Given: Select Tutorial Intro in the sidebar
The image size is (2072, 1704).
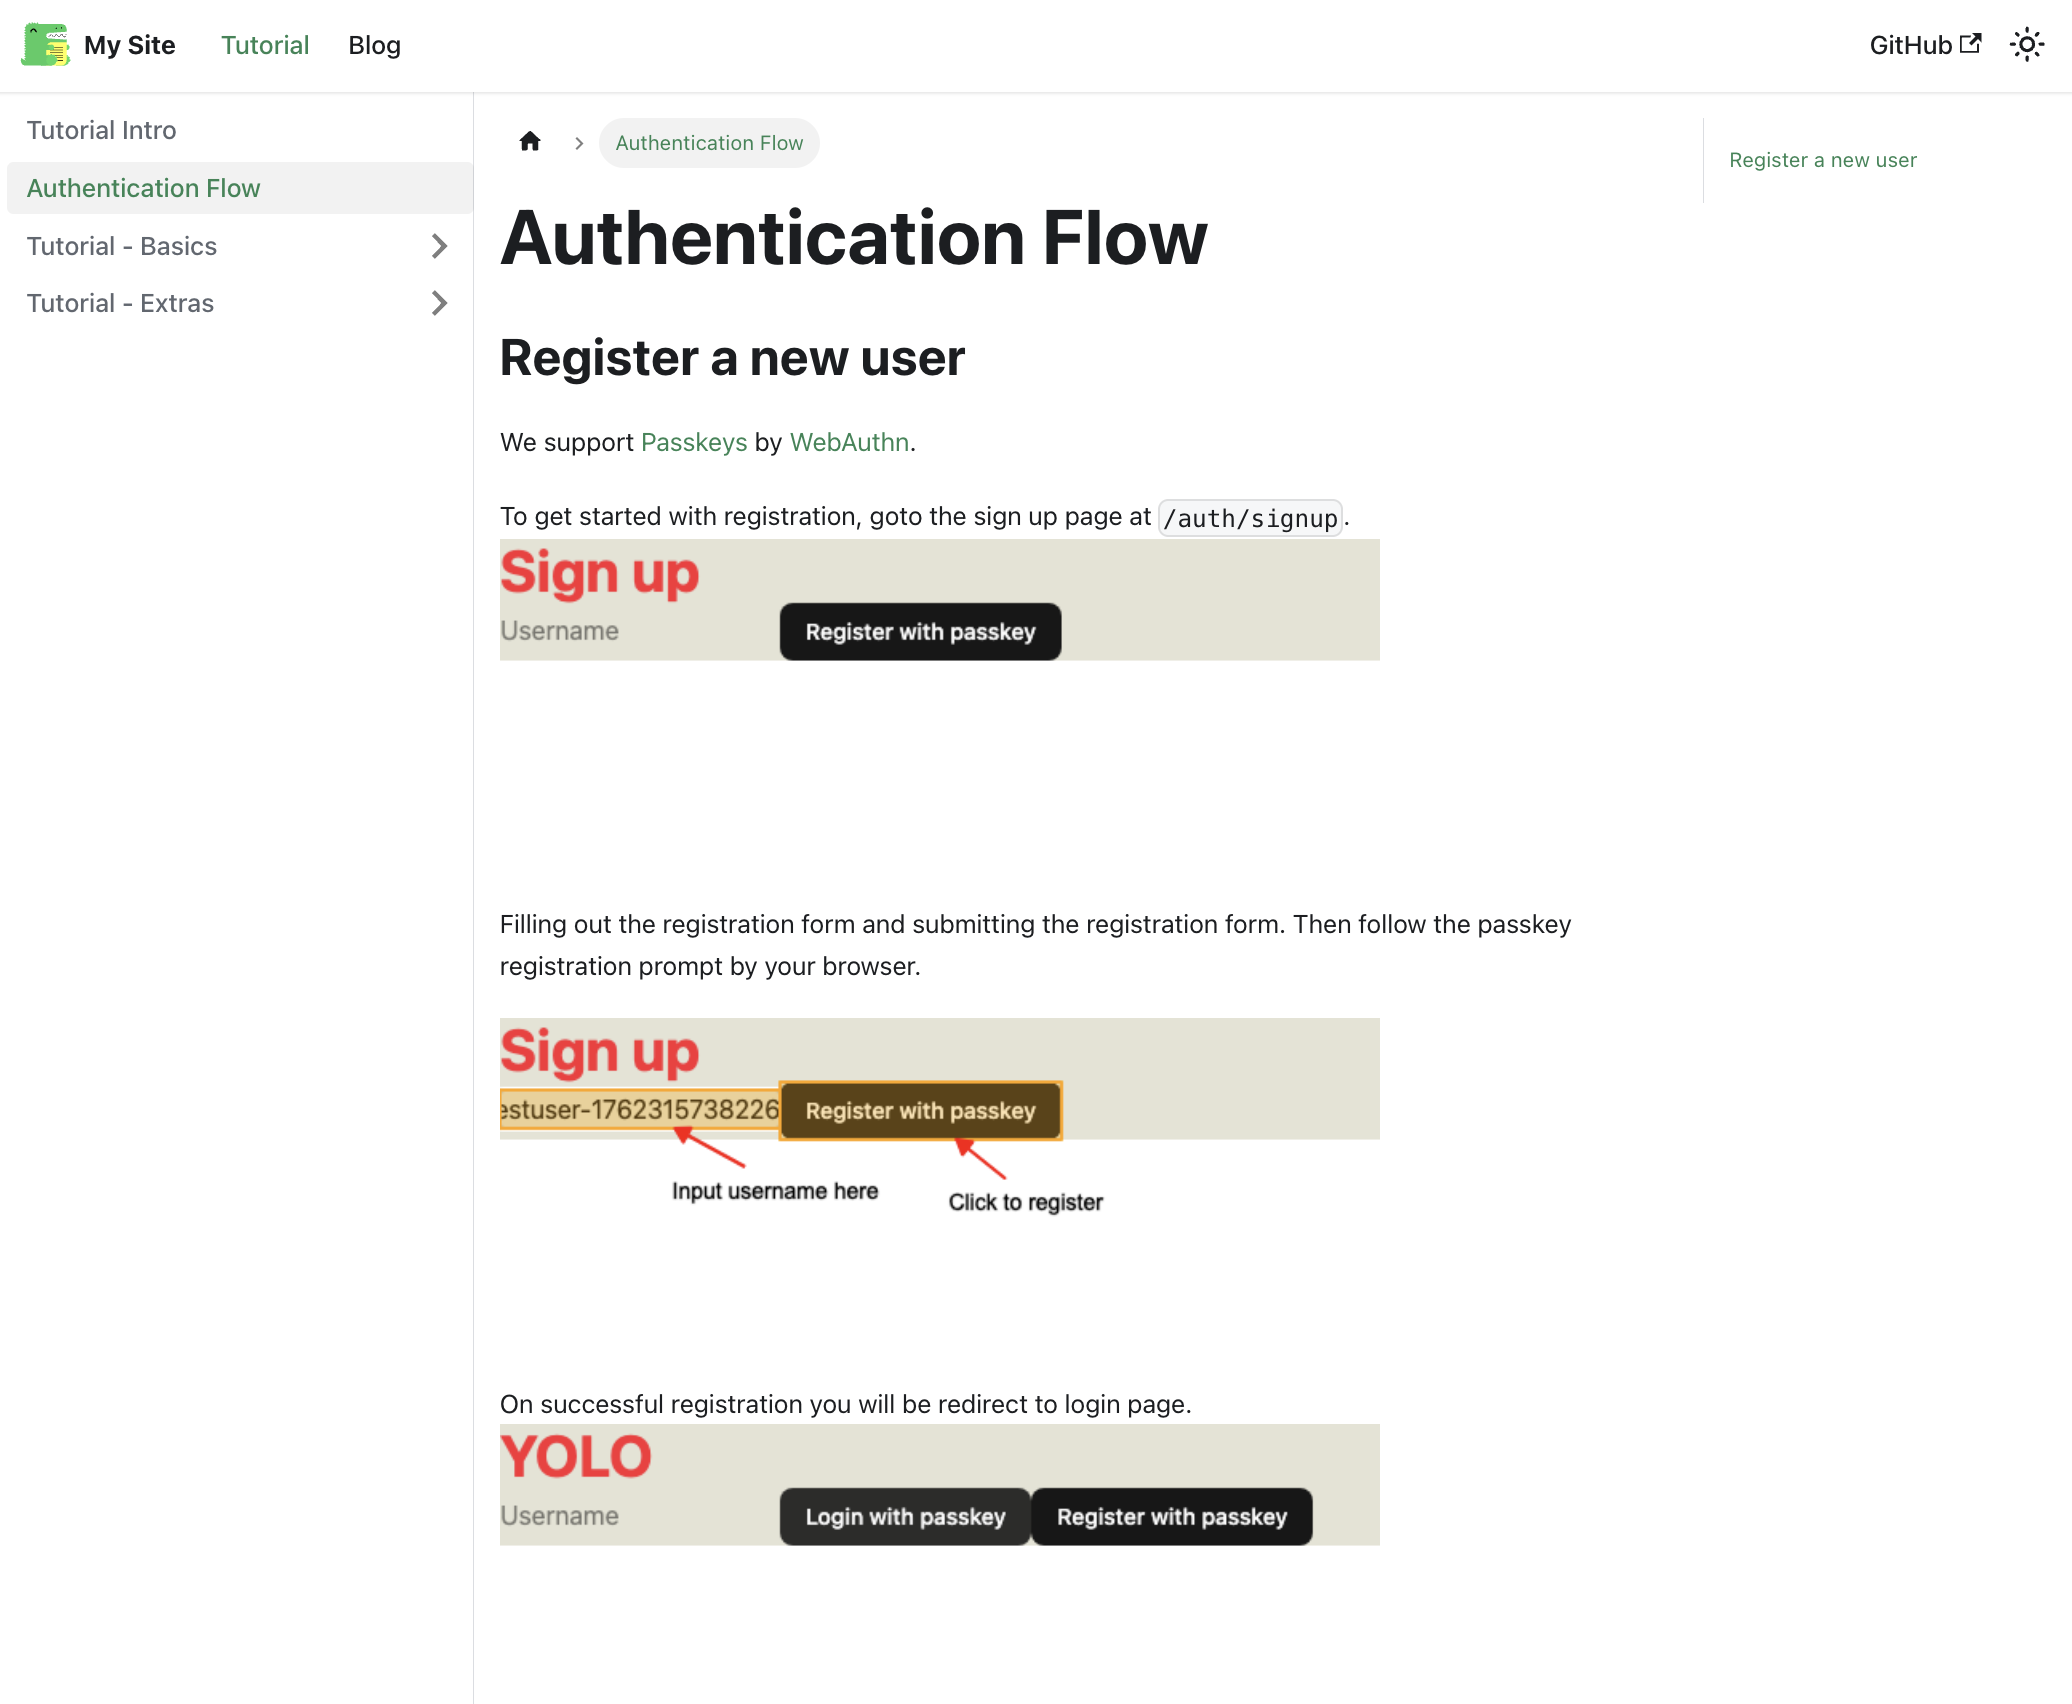Looking at the screenshot, I should click(101, 129).
